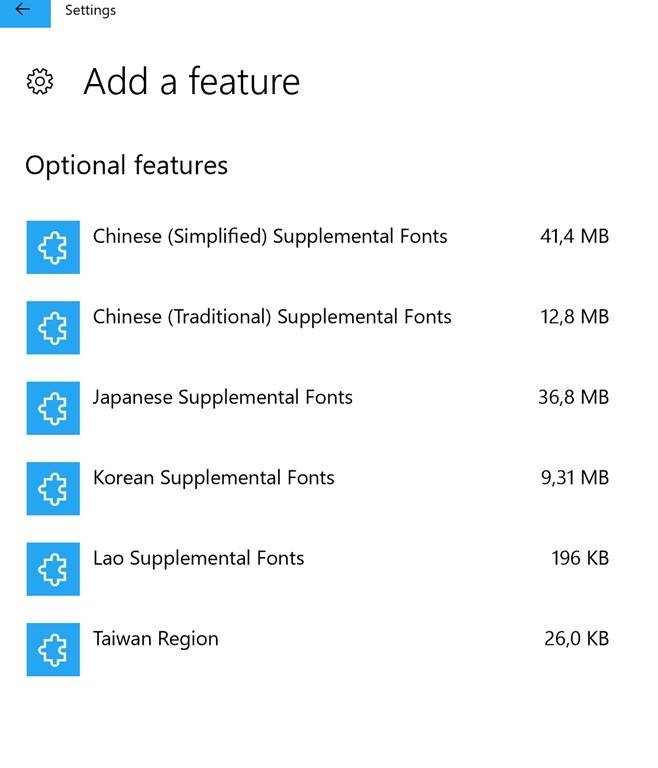This screenshot has height=768, width=658.
Task: Click the 41,4 MB size value
Action: click(574, 237)
